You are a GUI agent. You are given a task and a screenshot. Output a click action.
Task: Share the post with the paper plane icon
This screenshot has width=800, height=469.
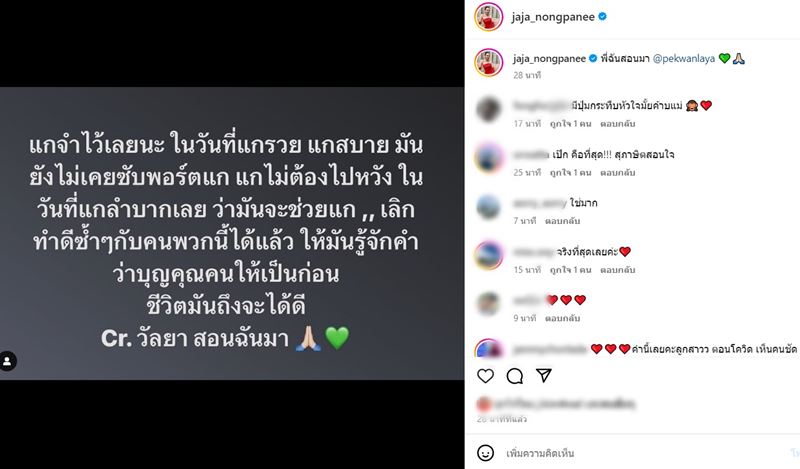click(544, 376)
